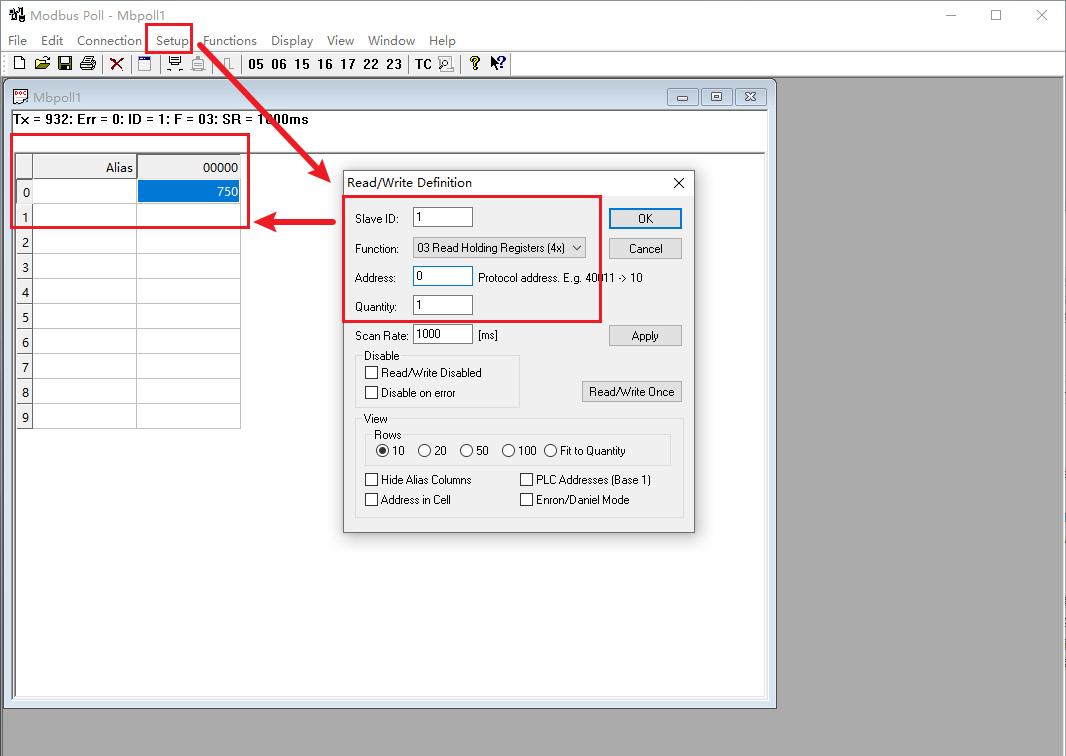Click the yellow question mark About icon
1066x756 pixels.
point(475,64)
